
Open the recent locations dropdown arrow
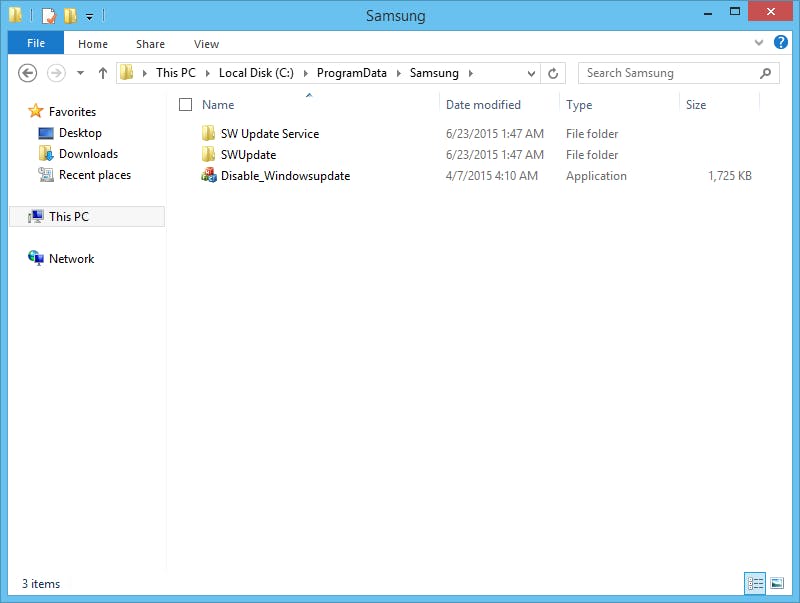(80, 73)
